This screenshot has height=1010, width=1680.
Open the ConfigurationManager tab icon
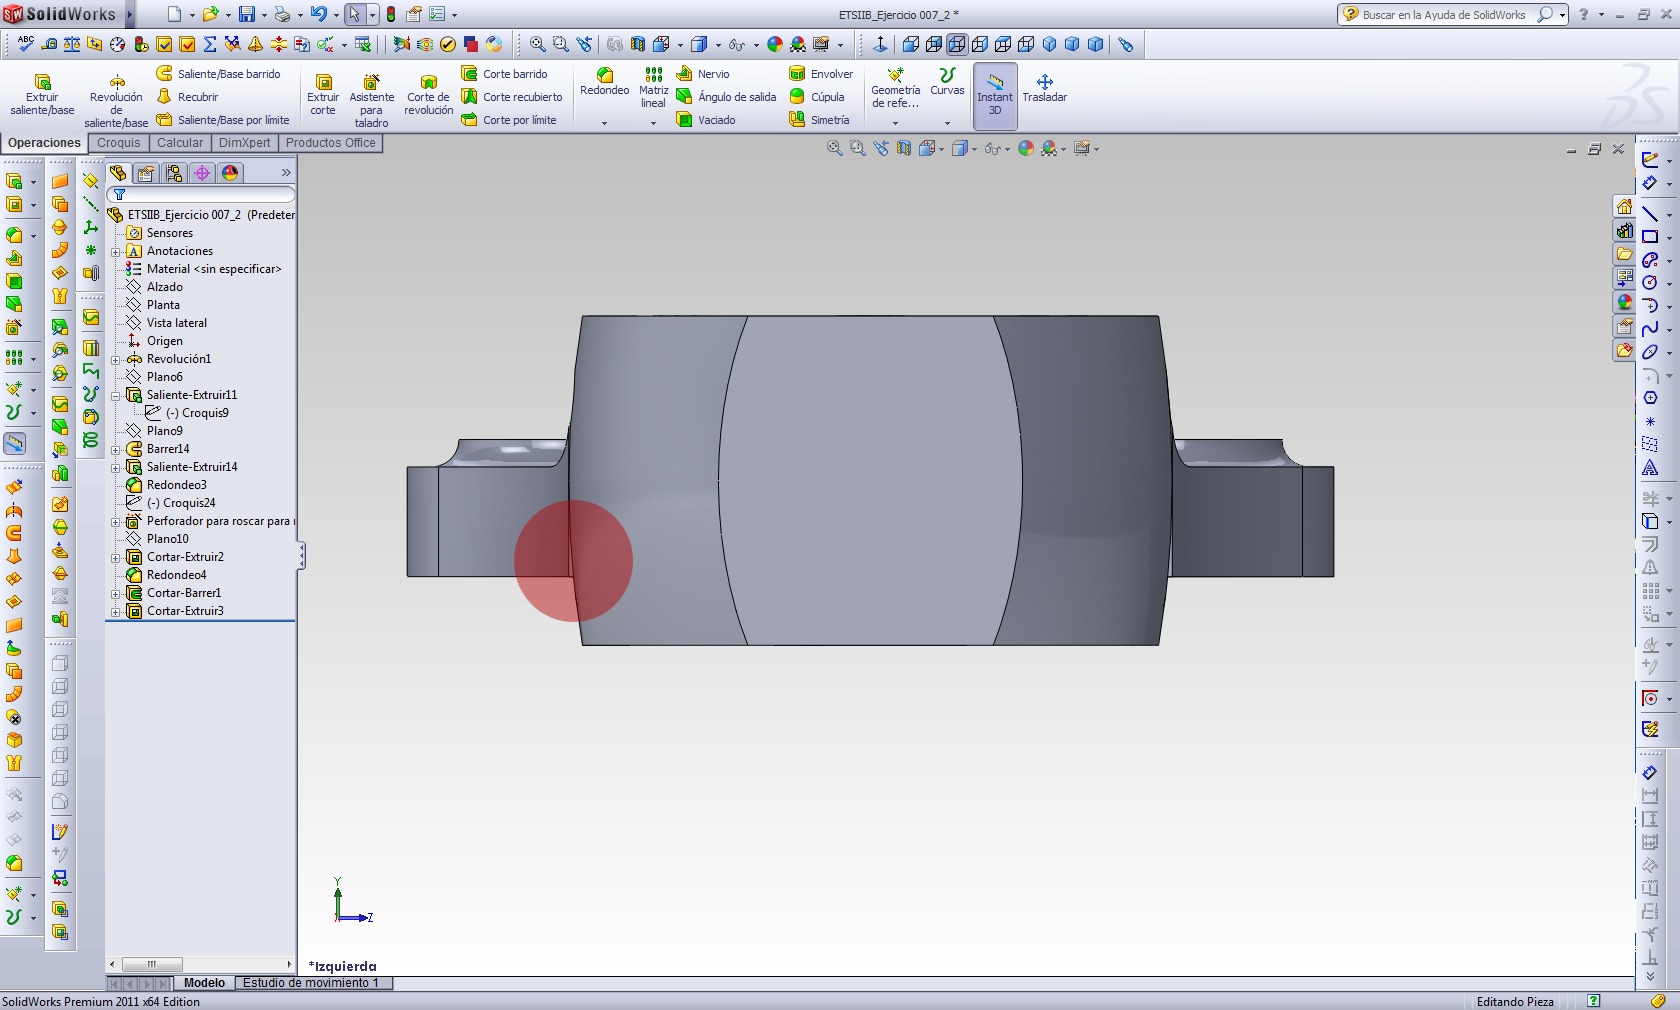pos(174,173)
